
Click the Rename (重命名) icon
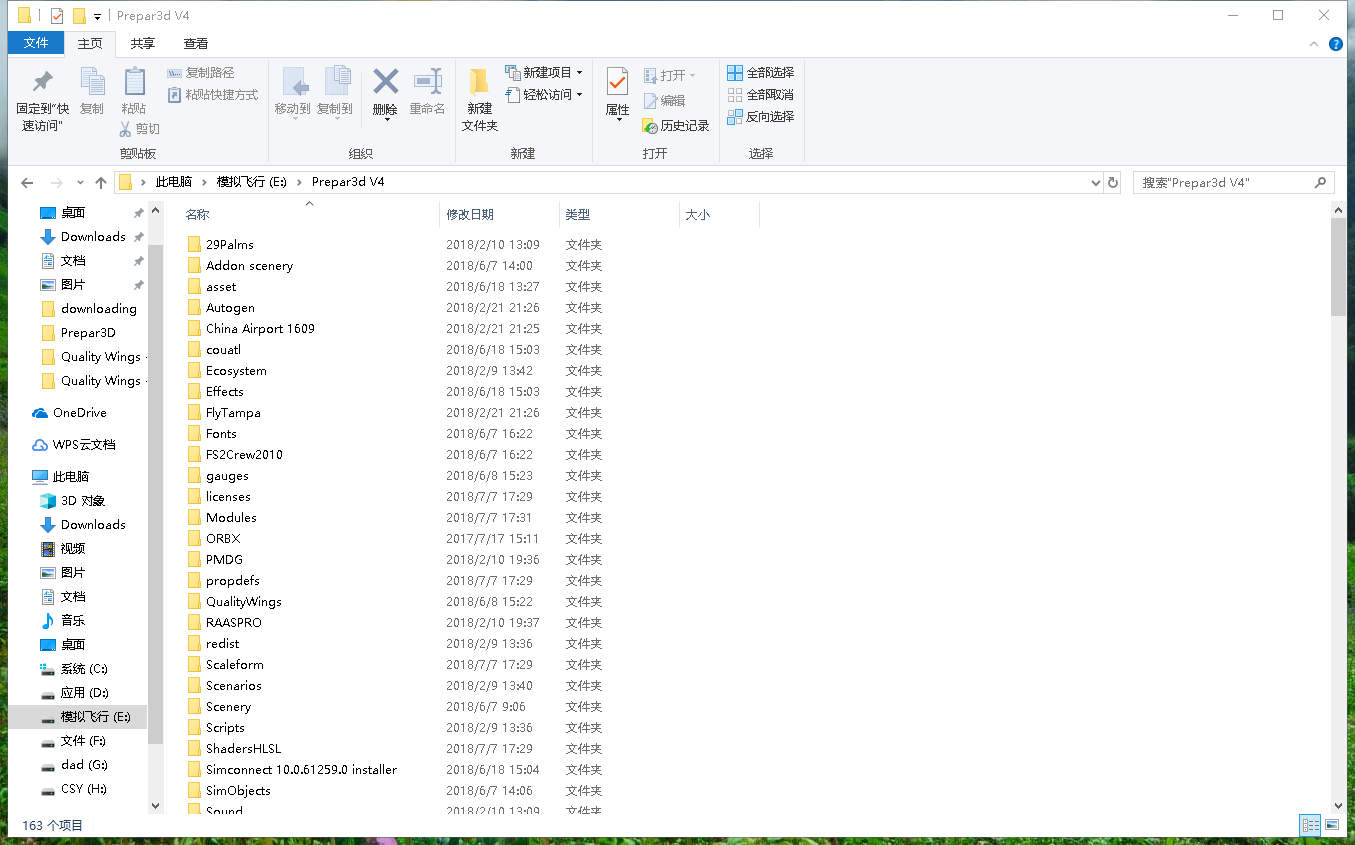[428, 81]
